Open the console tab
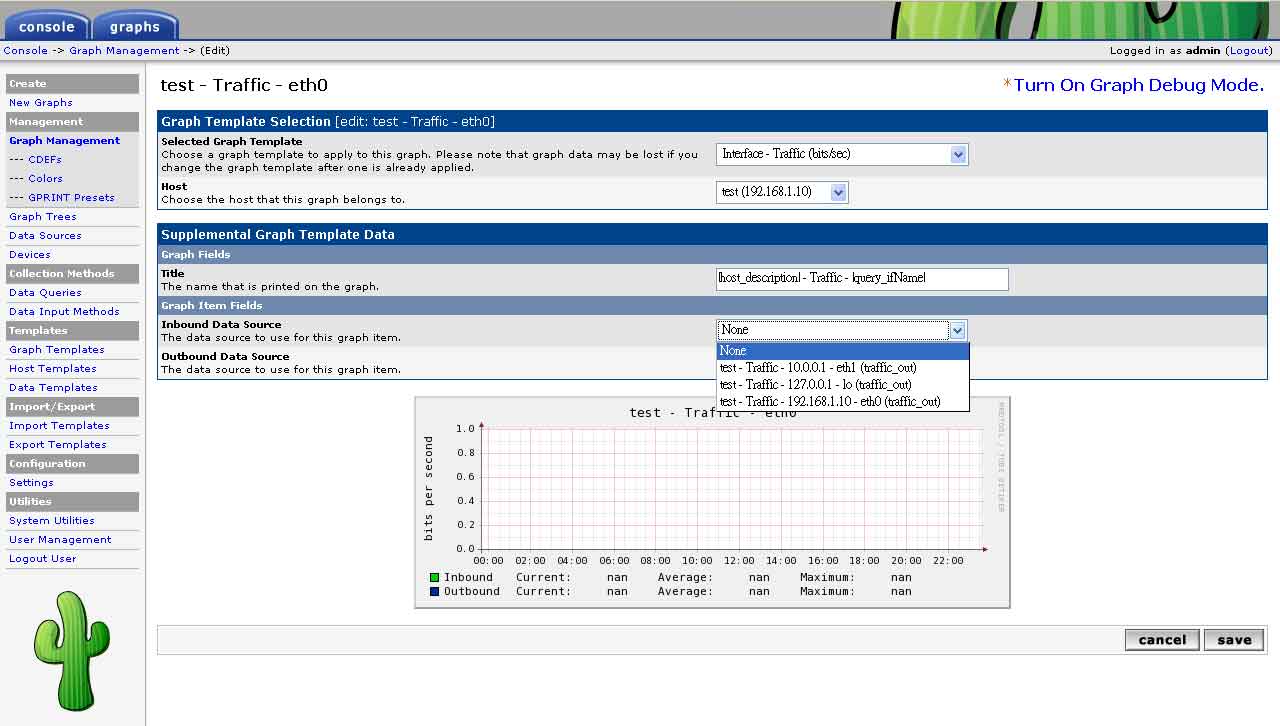Viewport: 1280px width, 726px height. pyautogui.click(x=47, y=26)
